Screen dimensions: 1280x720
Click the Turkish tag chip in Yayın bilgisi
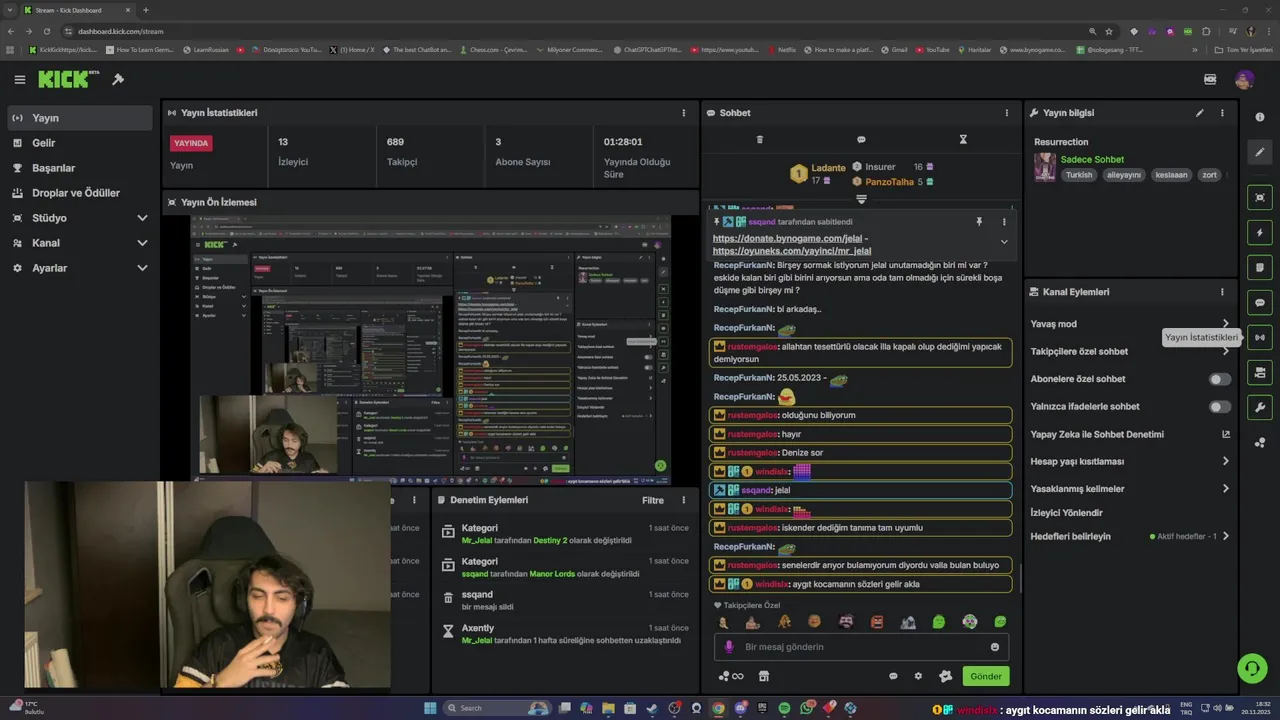pyautogui.click(x=1079, y=175)
